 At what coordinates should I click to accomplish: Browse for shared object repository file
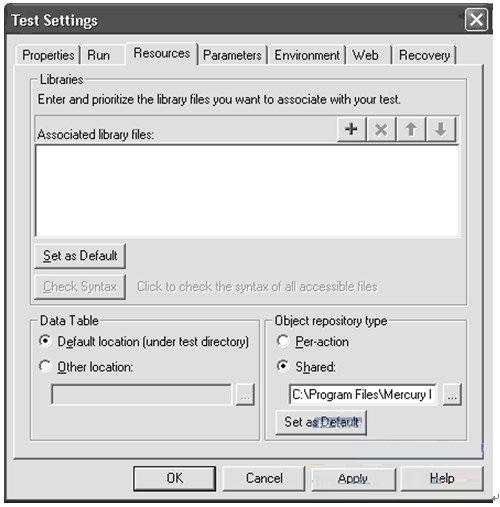click(x=452, y=395)
